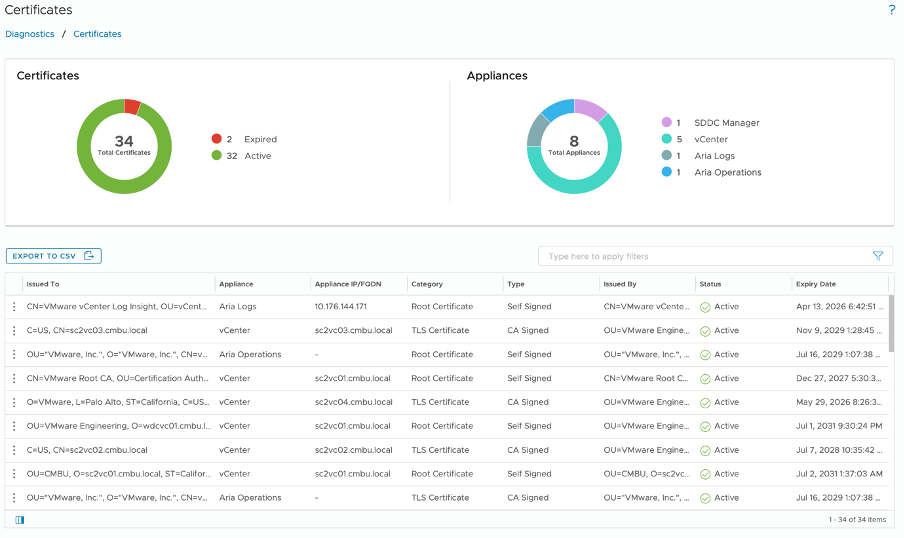
Task: Click Active status icon in first row
Action: (705, 307)
